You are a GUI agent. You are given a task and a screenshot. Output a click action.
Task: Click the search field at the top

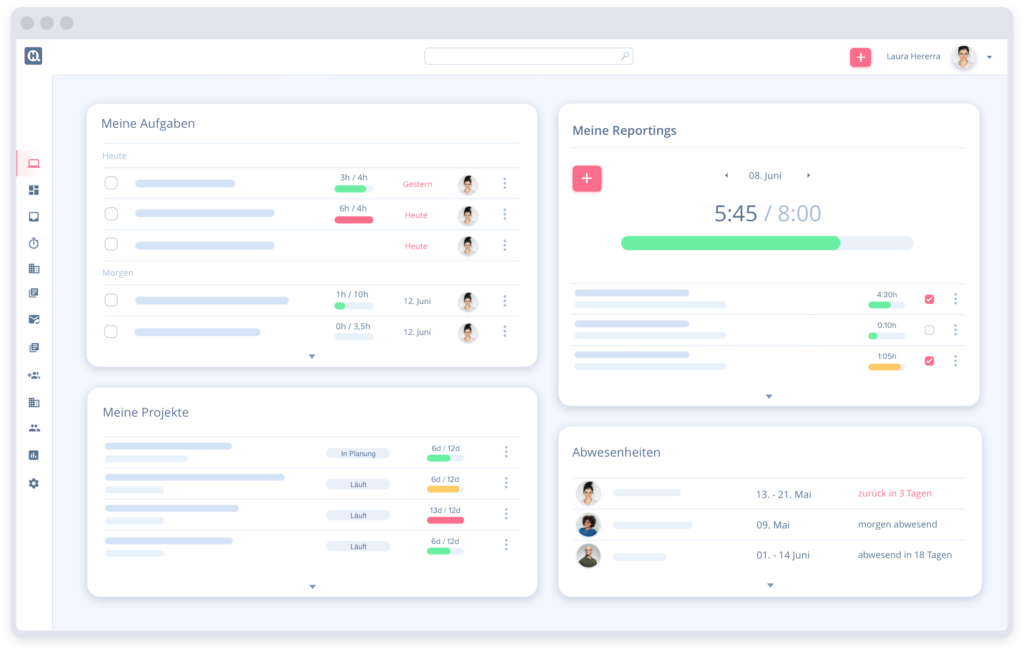528,56
